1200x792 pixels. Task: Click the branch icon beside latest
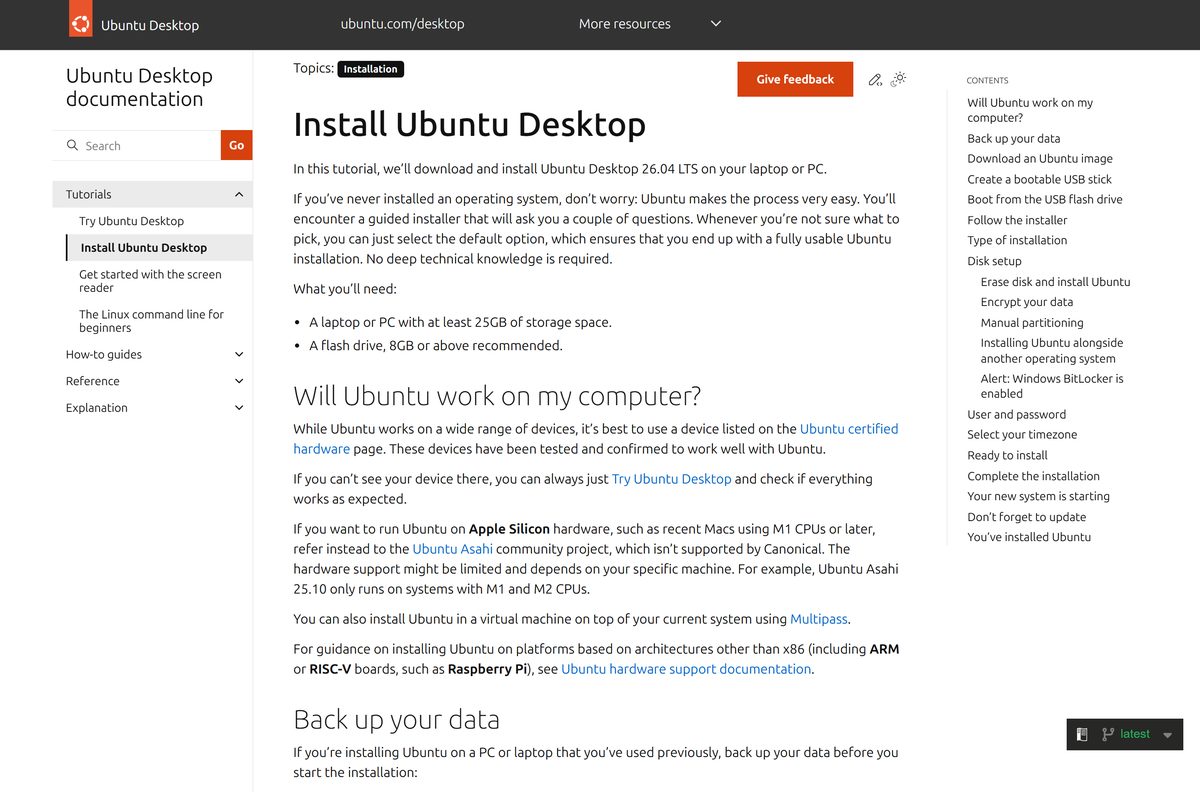coord(1108,734)
